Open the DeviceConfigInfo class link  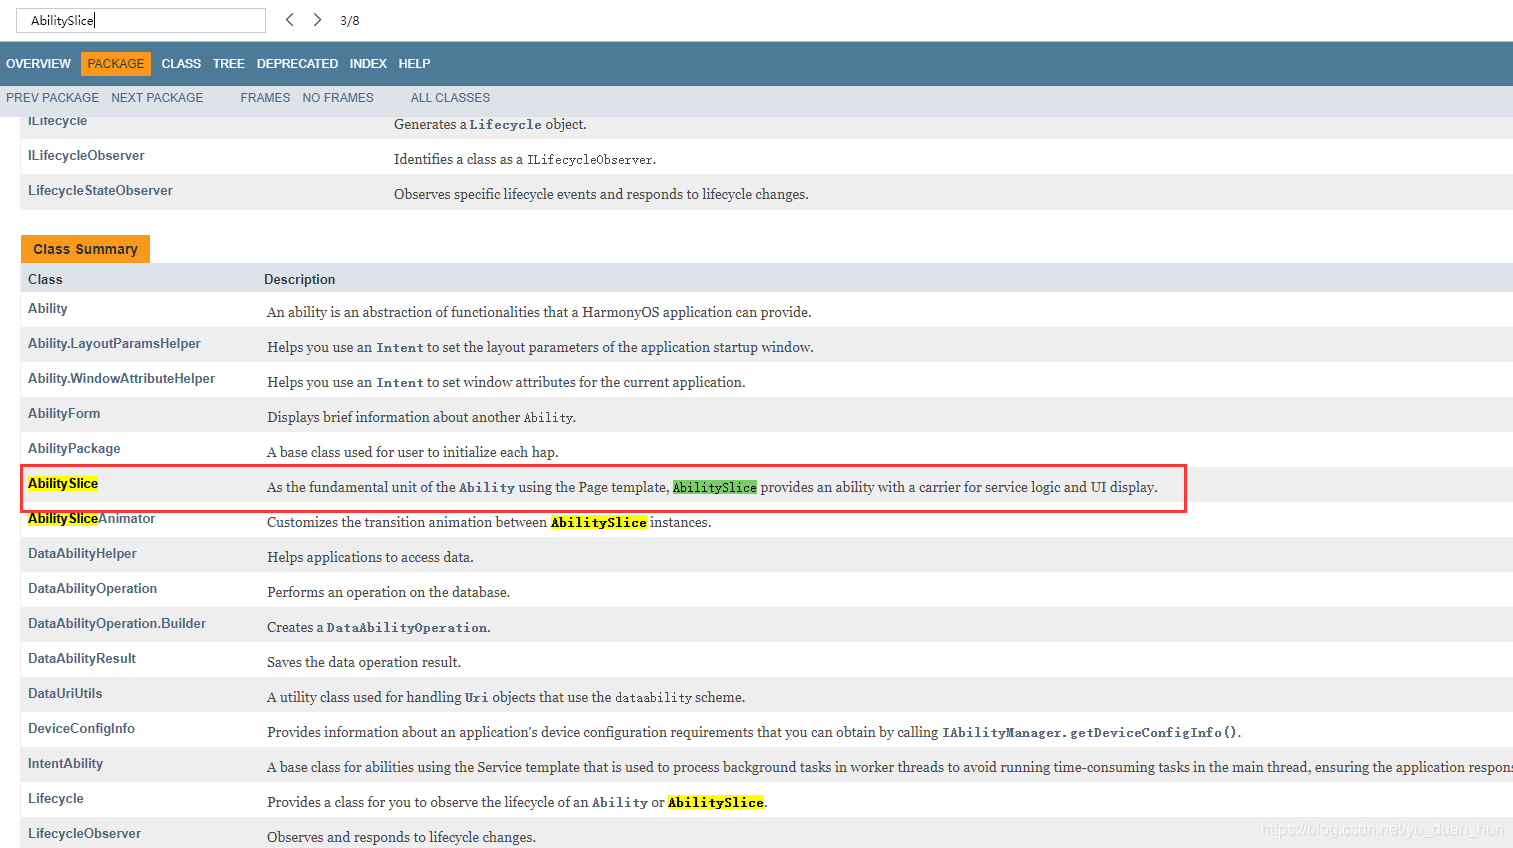[81, 729]
